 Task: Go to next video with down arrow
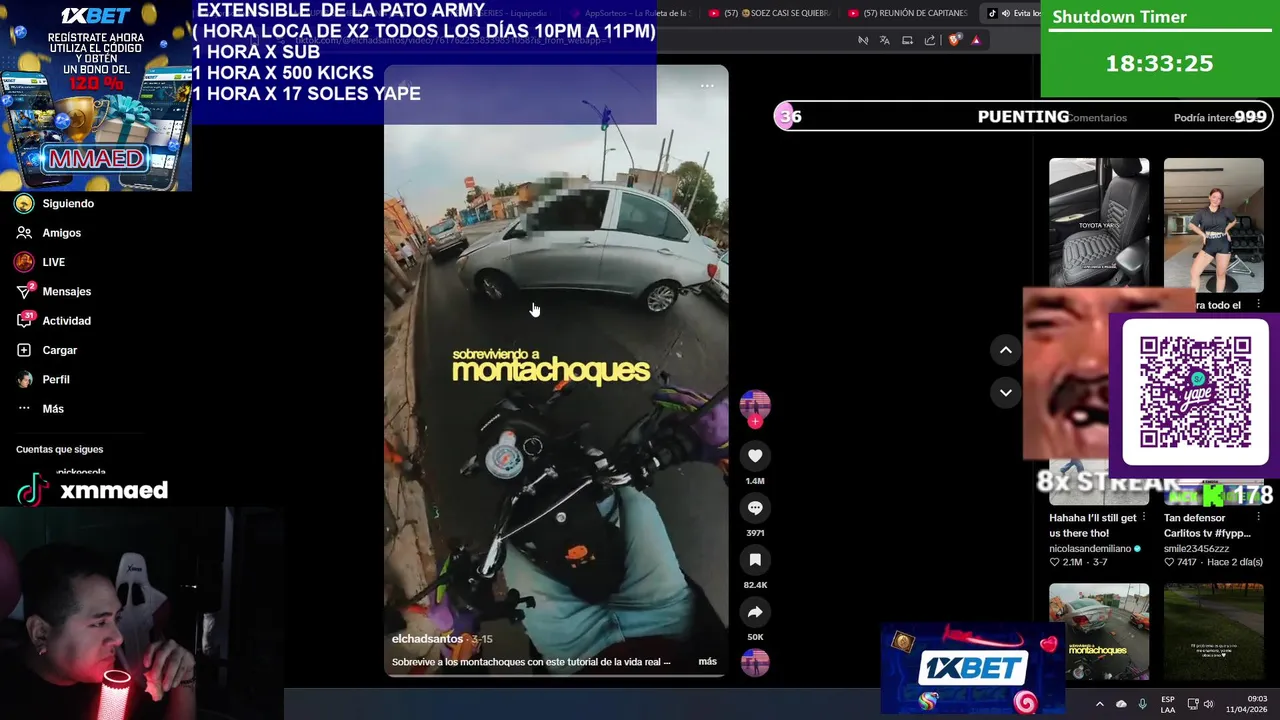coord(1006,393)
